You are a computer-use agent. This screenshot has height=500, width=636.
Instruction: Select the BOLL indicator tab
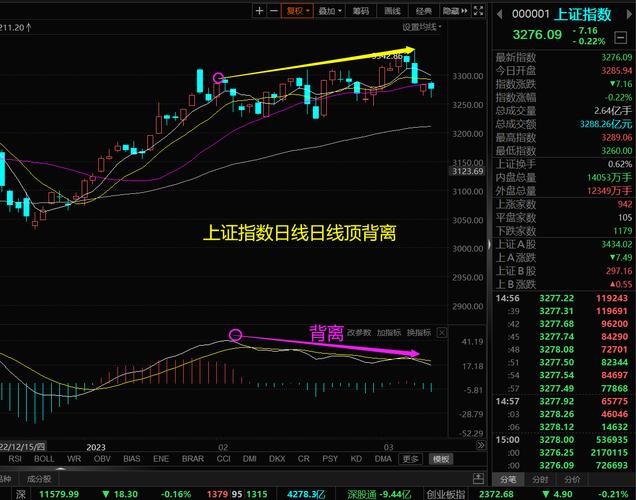[44, 459]
